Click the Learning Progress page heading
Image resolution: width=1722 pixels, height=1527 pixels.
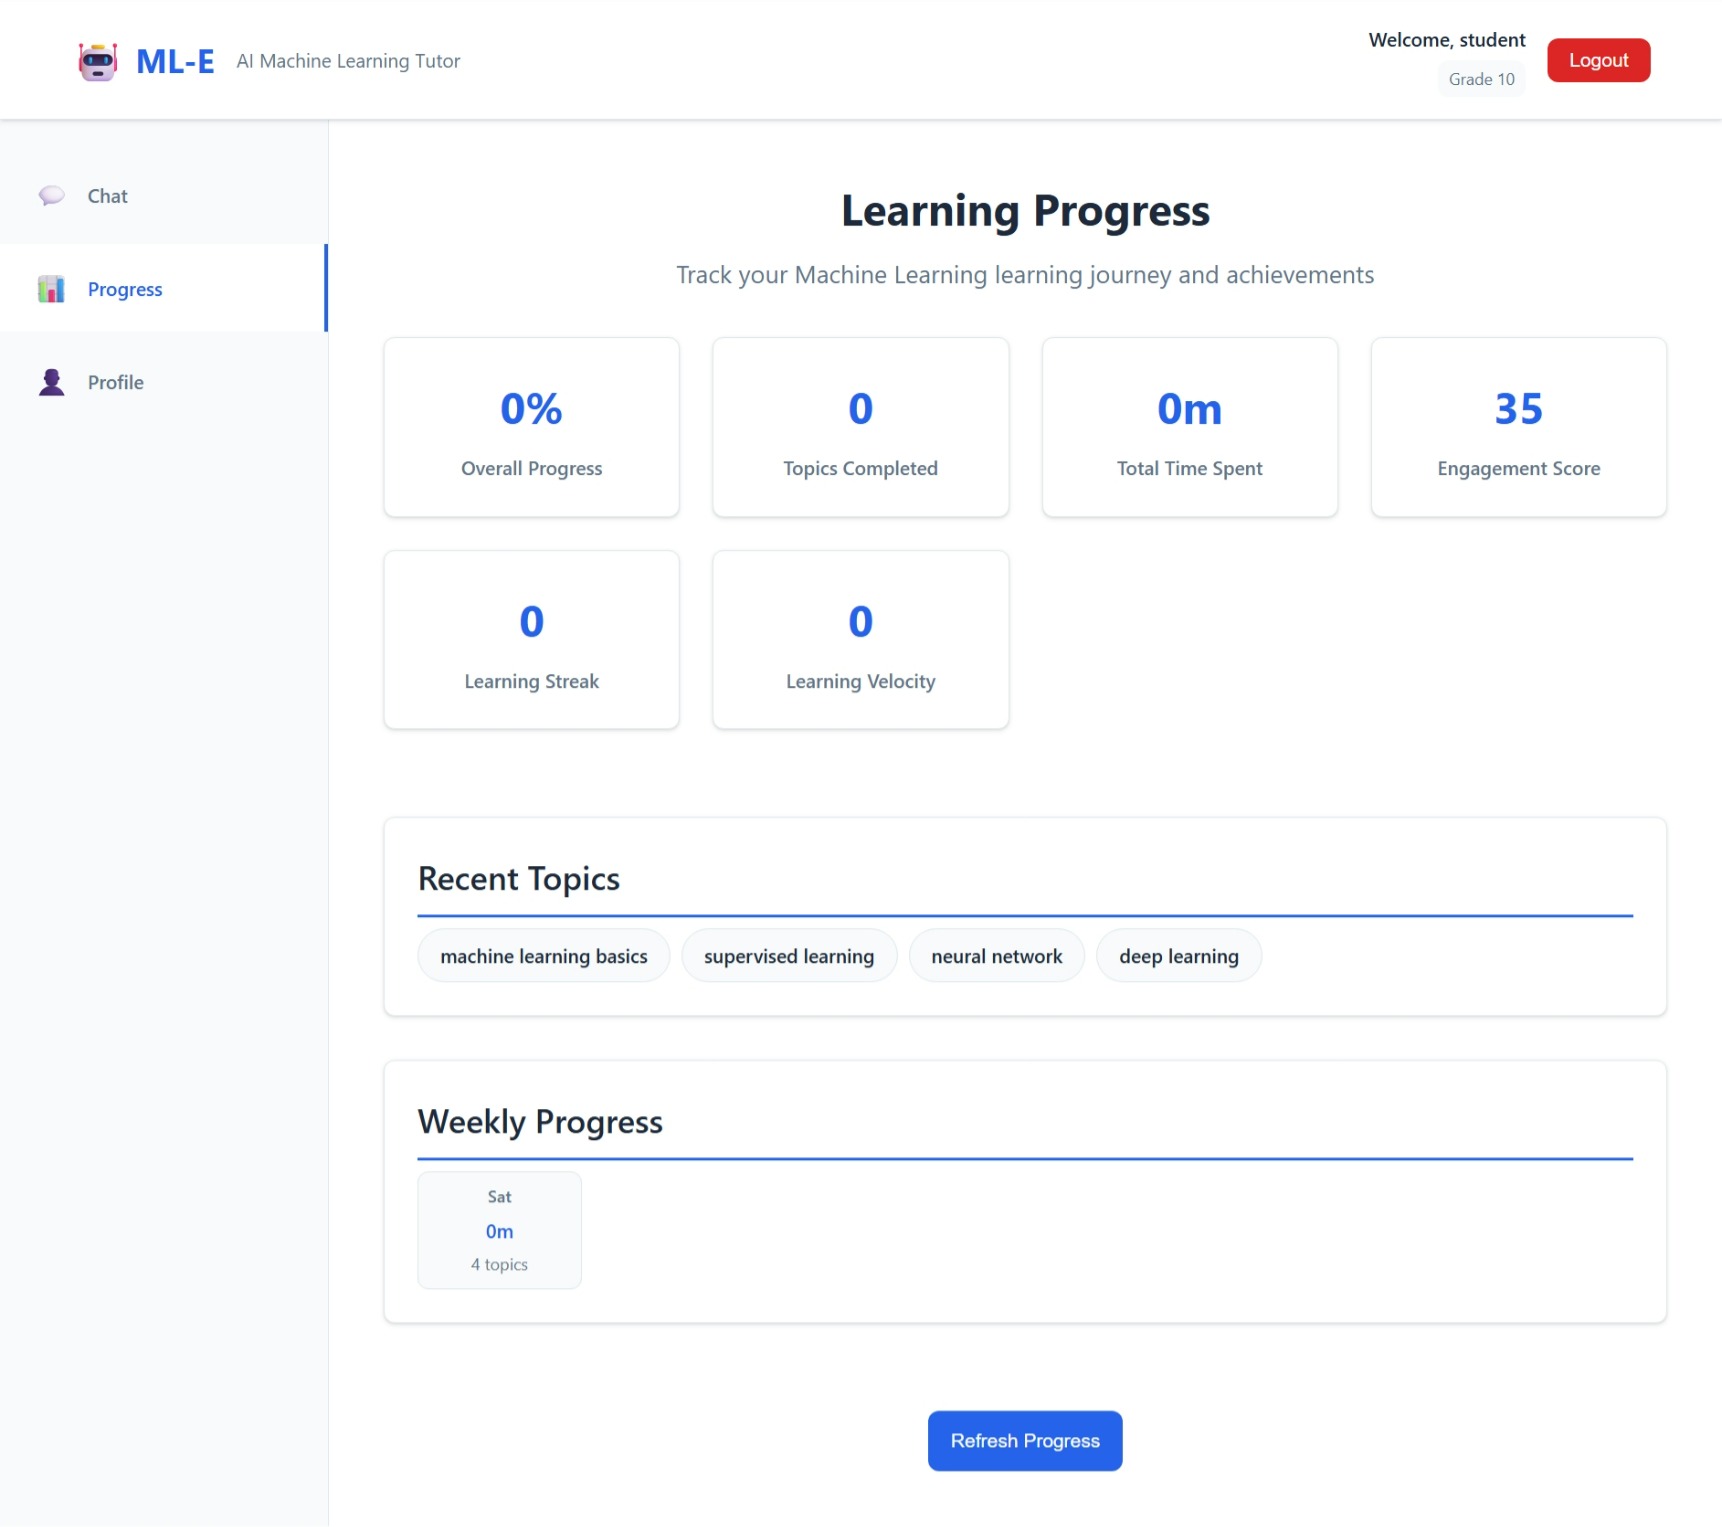click(1025, 211)
